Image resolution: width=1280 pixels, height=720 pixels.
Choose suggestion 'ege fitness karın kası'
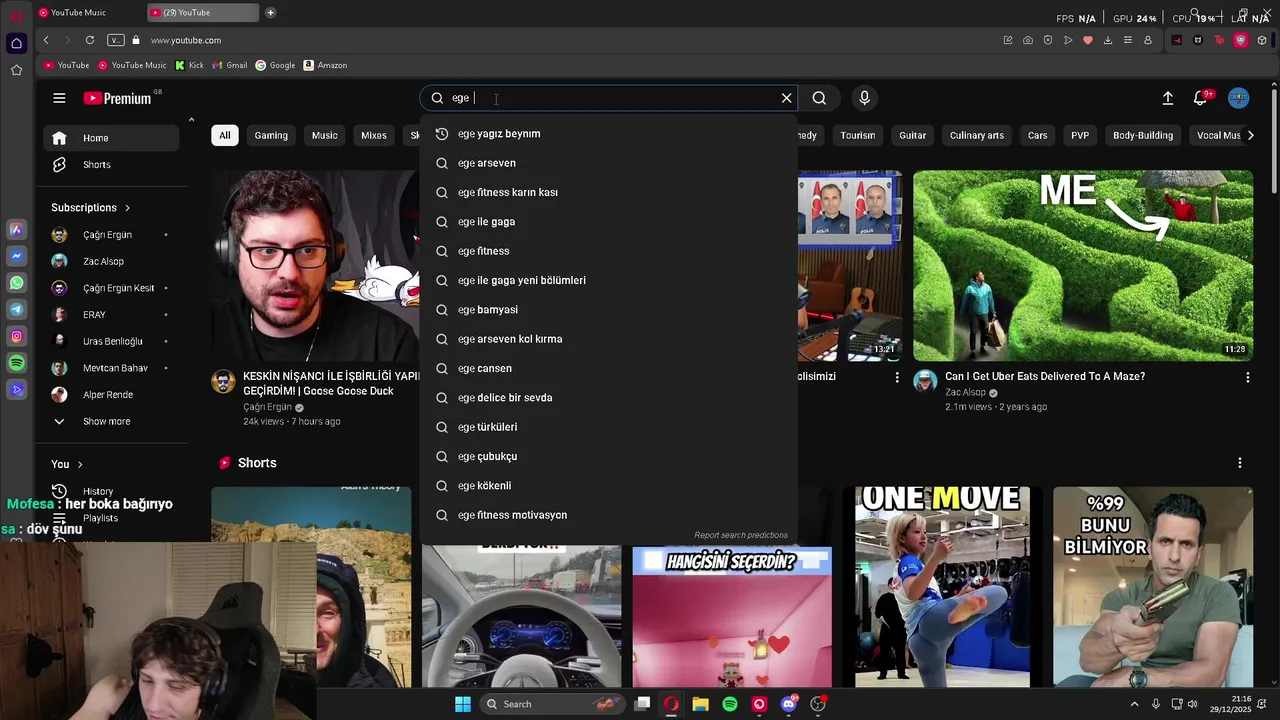pyautogui.click(x=608, y=192)
